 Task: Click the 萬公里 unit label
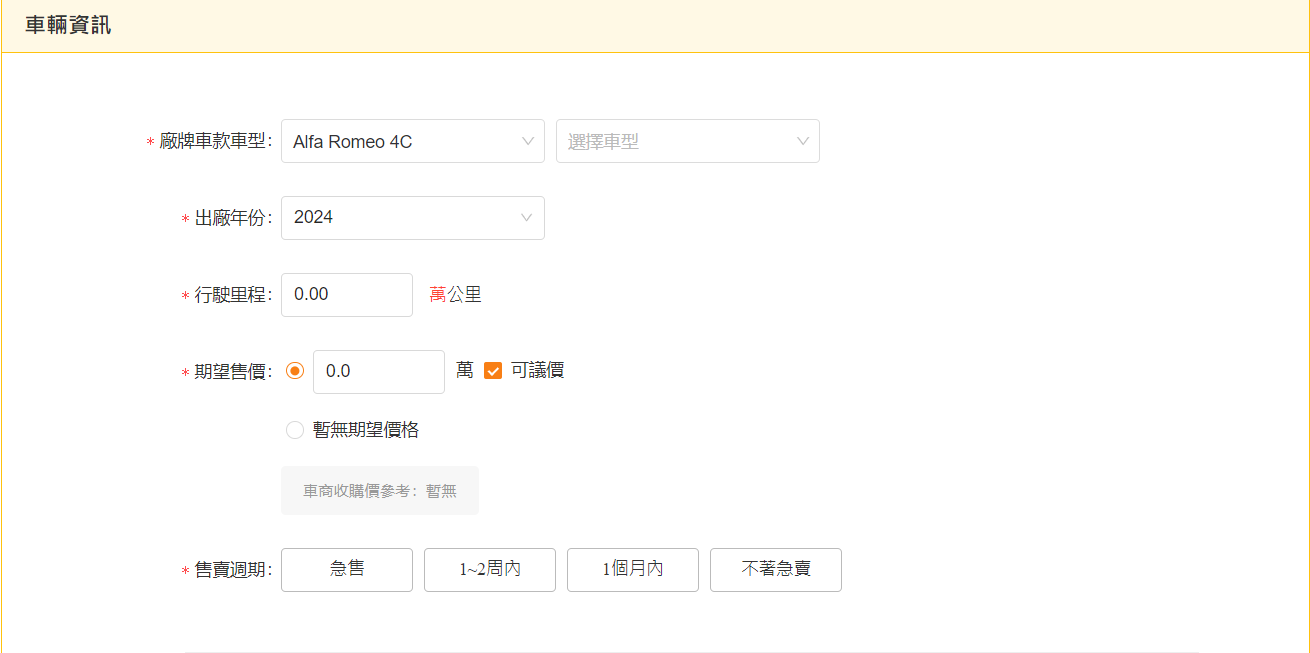tap(455, 295)
